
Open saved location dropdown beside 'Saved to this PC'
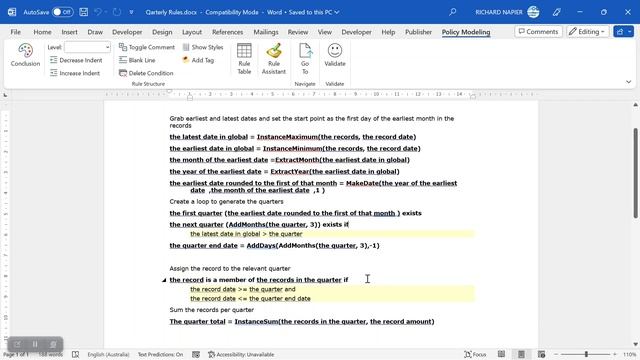337,12
